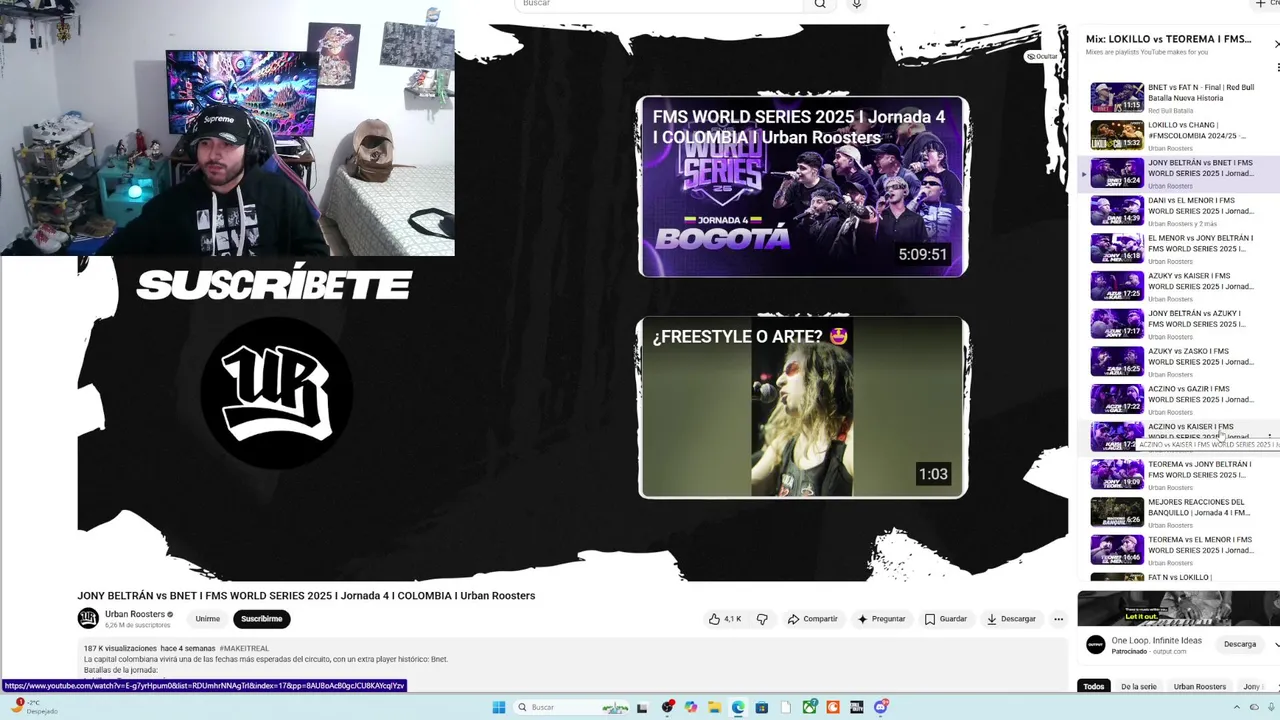
Task: Open File Explorer from taskbar
Action: [x=714, y=707]
